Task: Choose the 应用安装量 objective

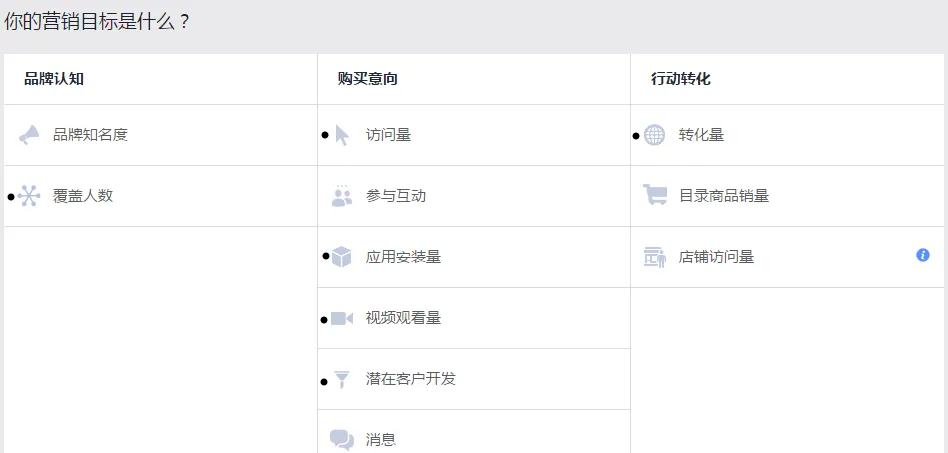Action: click(403, 257)
